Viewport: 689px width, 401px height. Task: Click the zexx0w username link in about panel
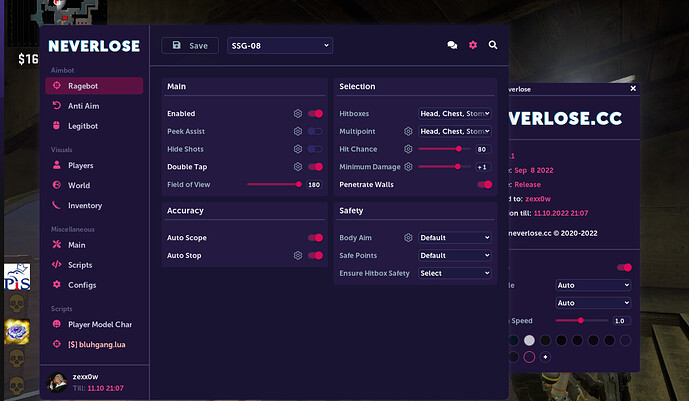pos(538,199)
